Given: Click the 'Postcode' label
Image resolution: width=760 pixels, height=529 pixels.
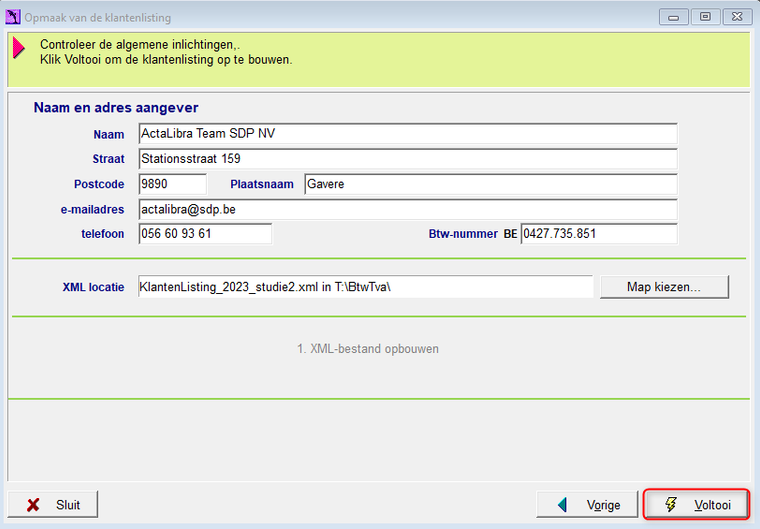Looking at the screenshot, I should pyautogui.click(x=99, y=184).
